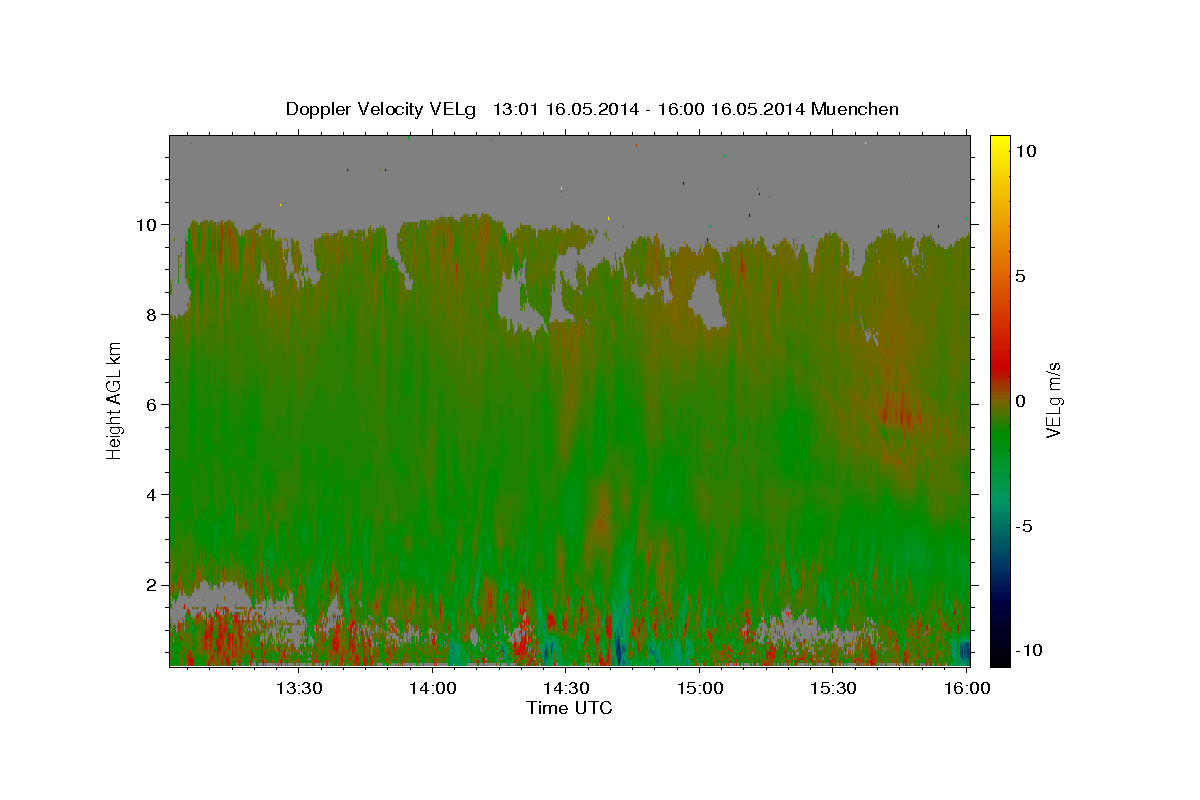Click the colorbar value 5 label

click(1020, 276)
